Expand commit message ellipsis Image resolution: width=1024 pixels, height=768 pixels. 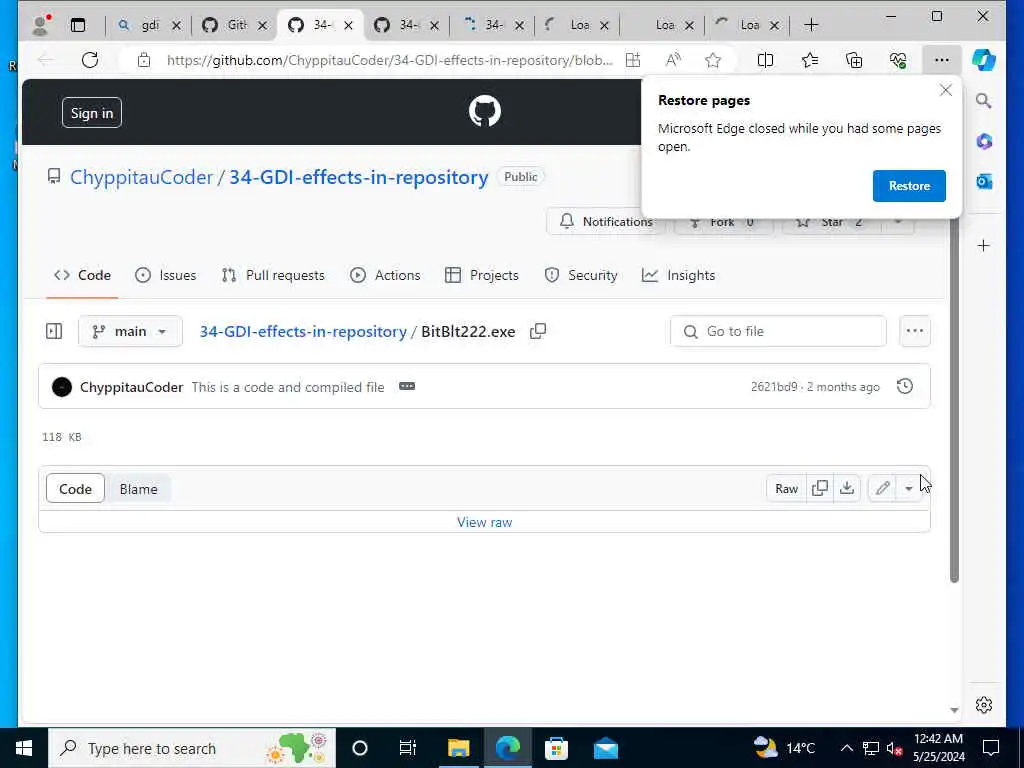click(x=407, y=387)
